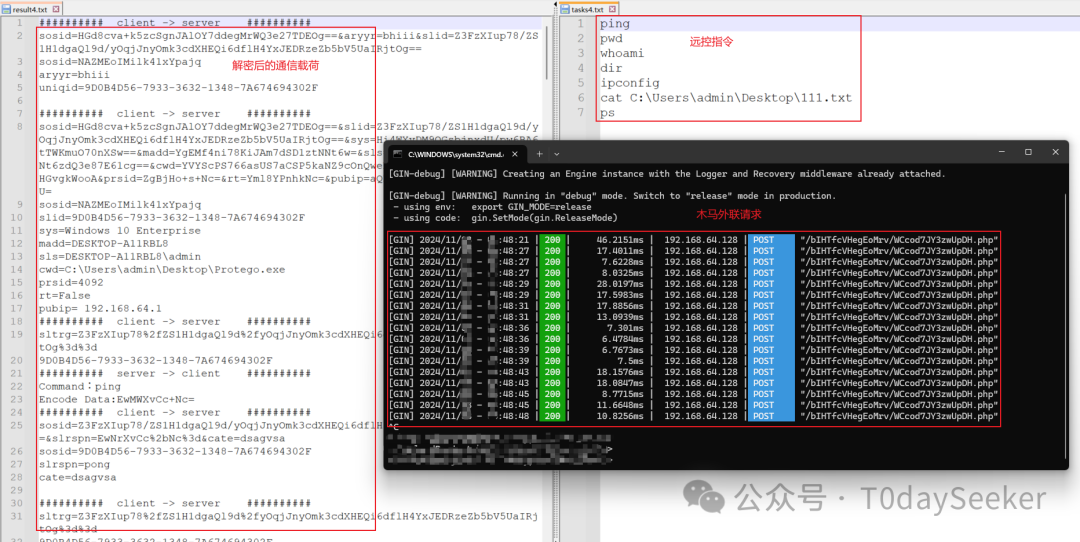Click the 'prsid=4092' line
This screenshot has width=1080, height=542.
click(x=72, y=282)
